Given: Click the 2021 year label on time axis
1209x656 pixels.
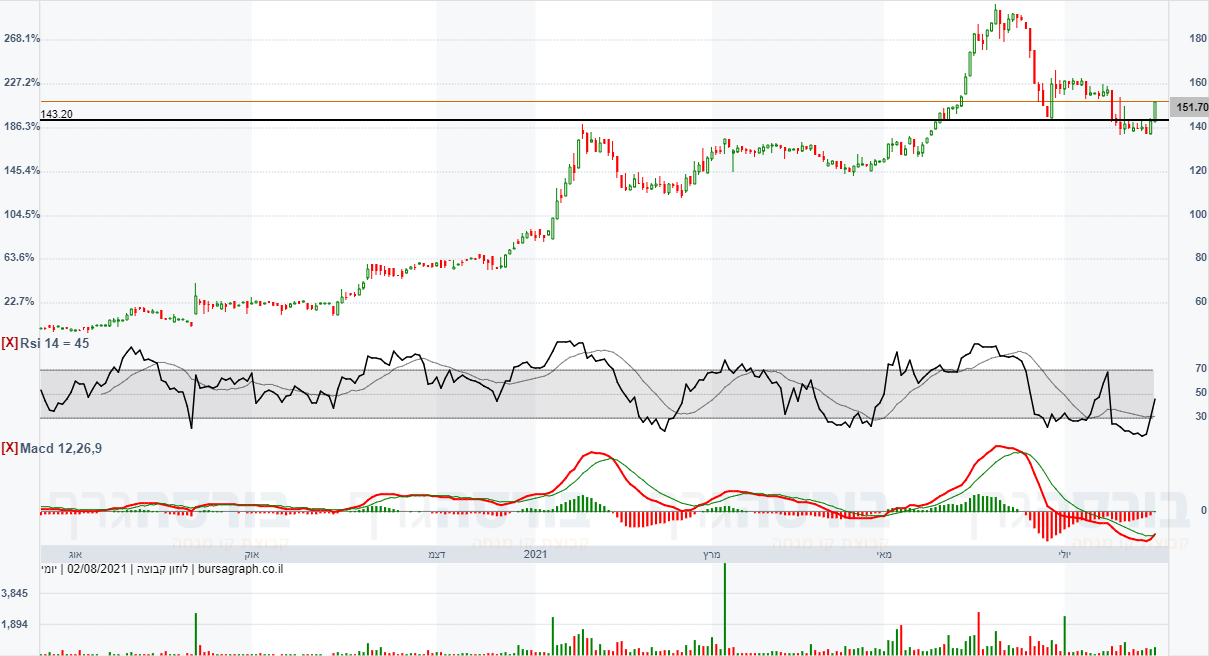Looking at the screenshot, I should click(536, 553).
